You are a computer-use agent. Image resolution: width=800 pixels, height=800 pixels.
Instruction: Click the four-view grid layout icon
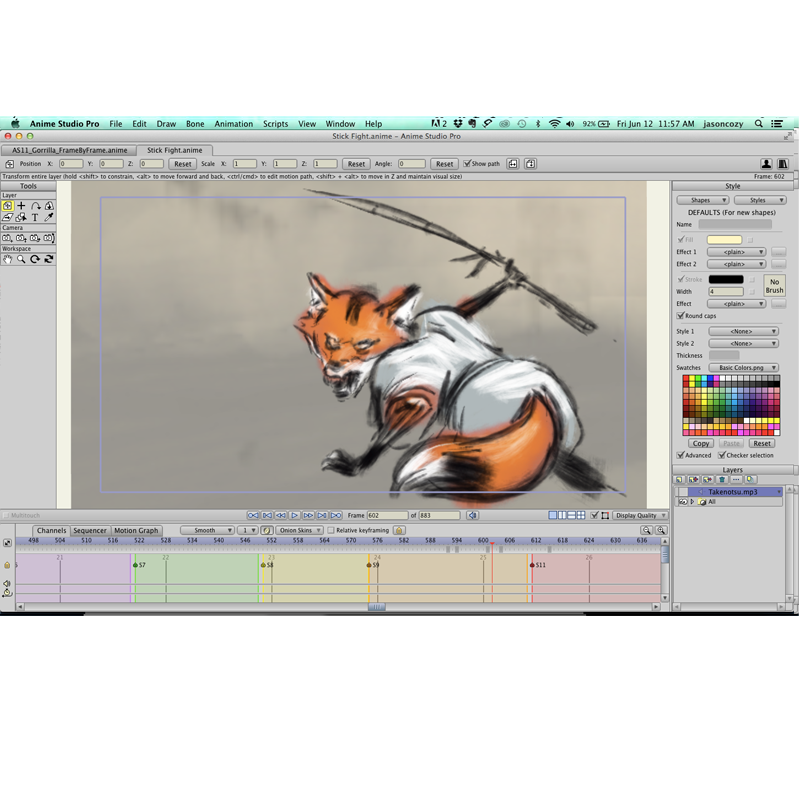coord(581,515)
